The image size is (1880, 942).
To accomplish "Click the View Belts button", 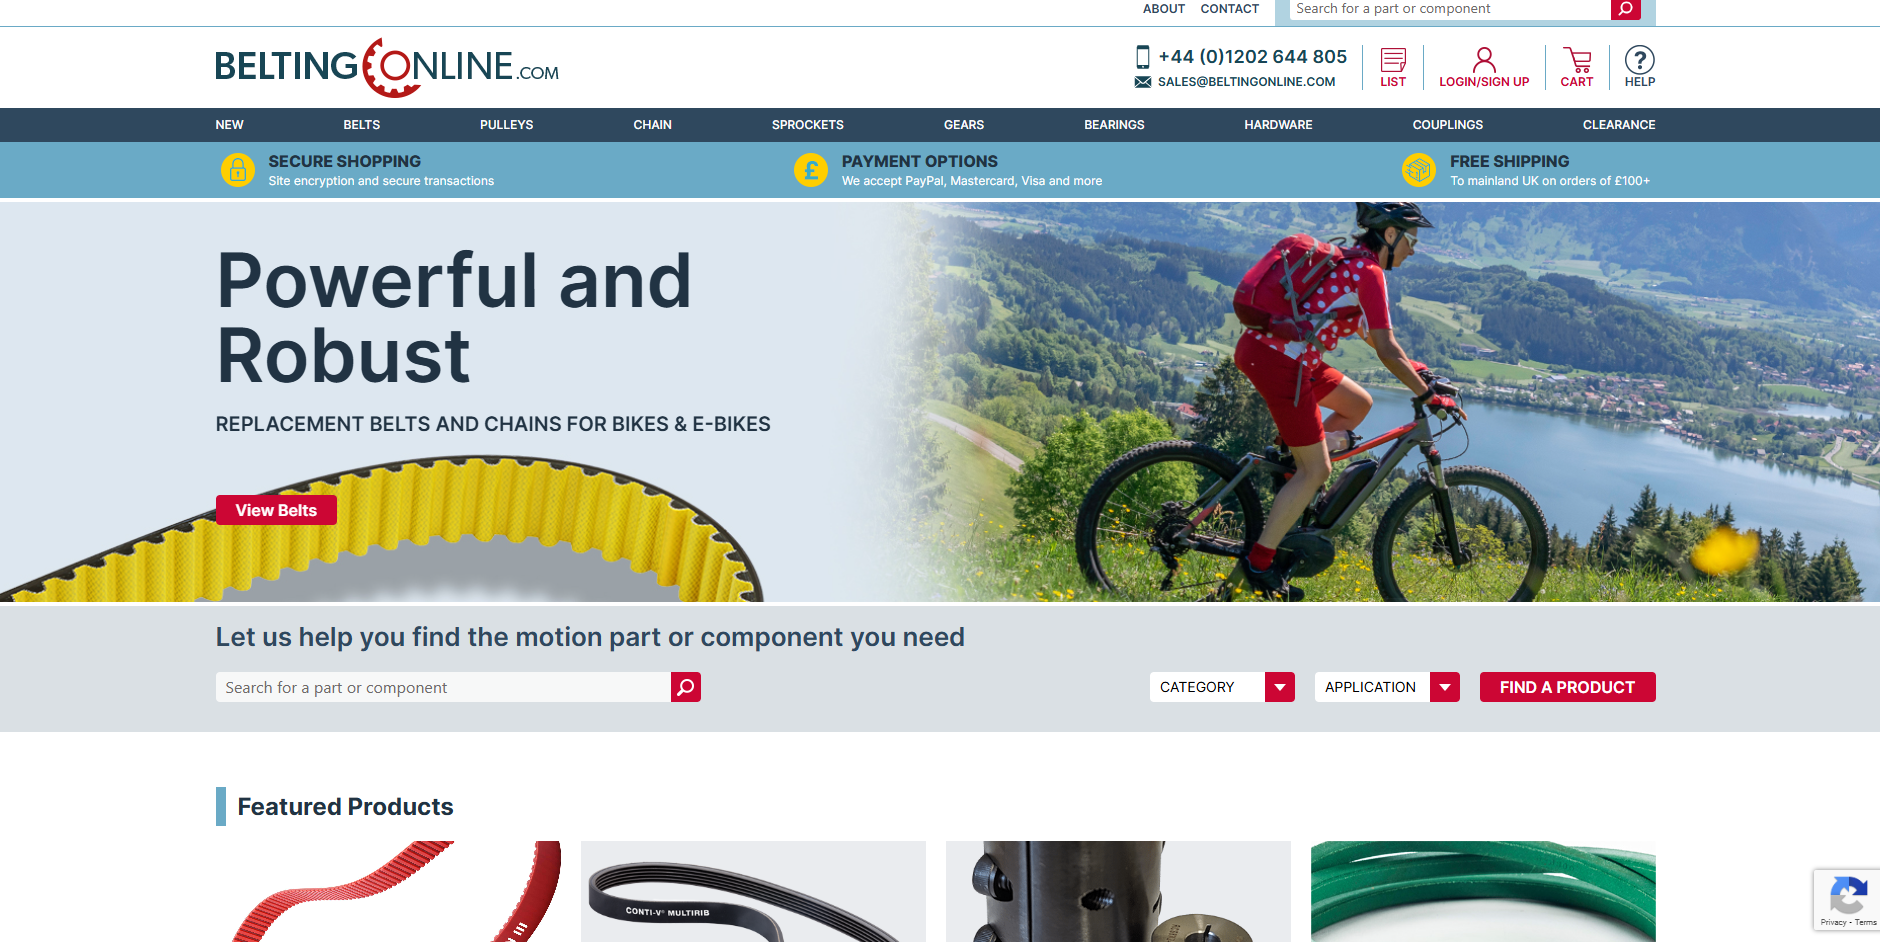I will (x=276, y=510).
